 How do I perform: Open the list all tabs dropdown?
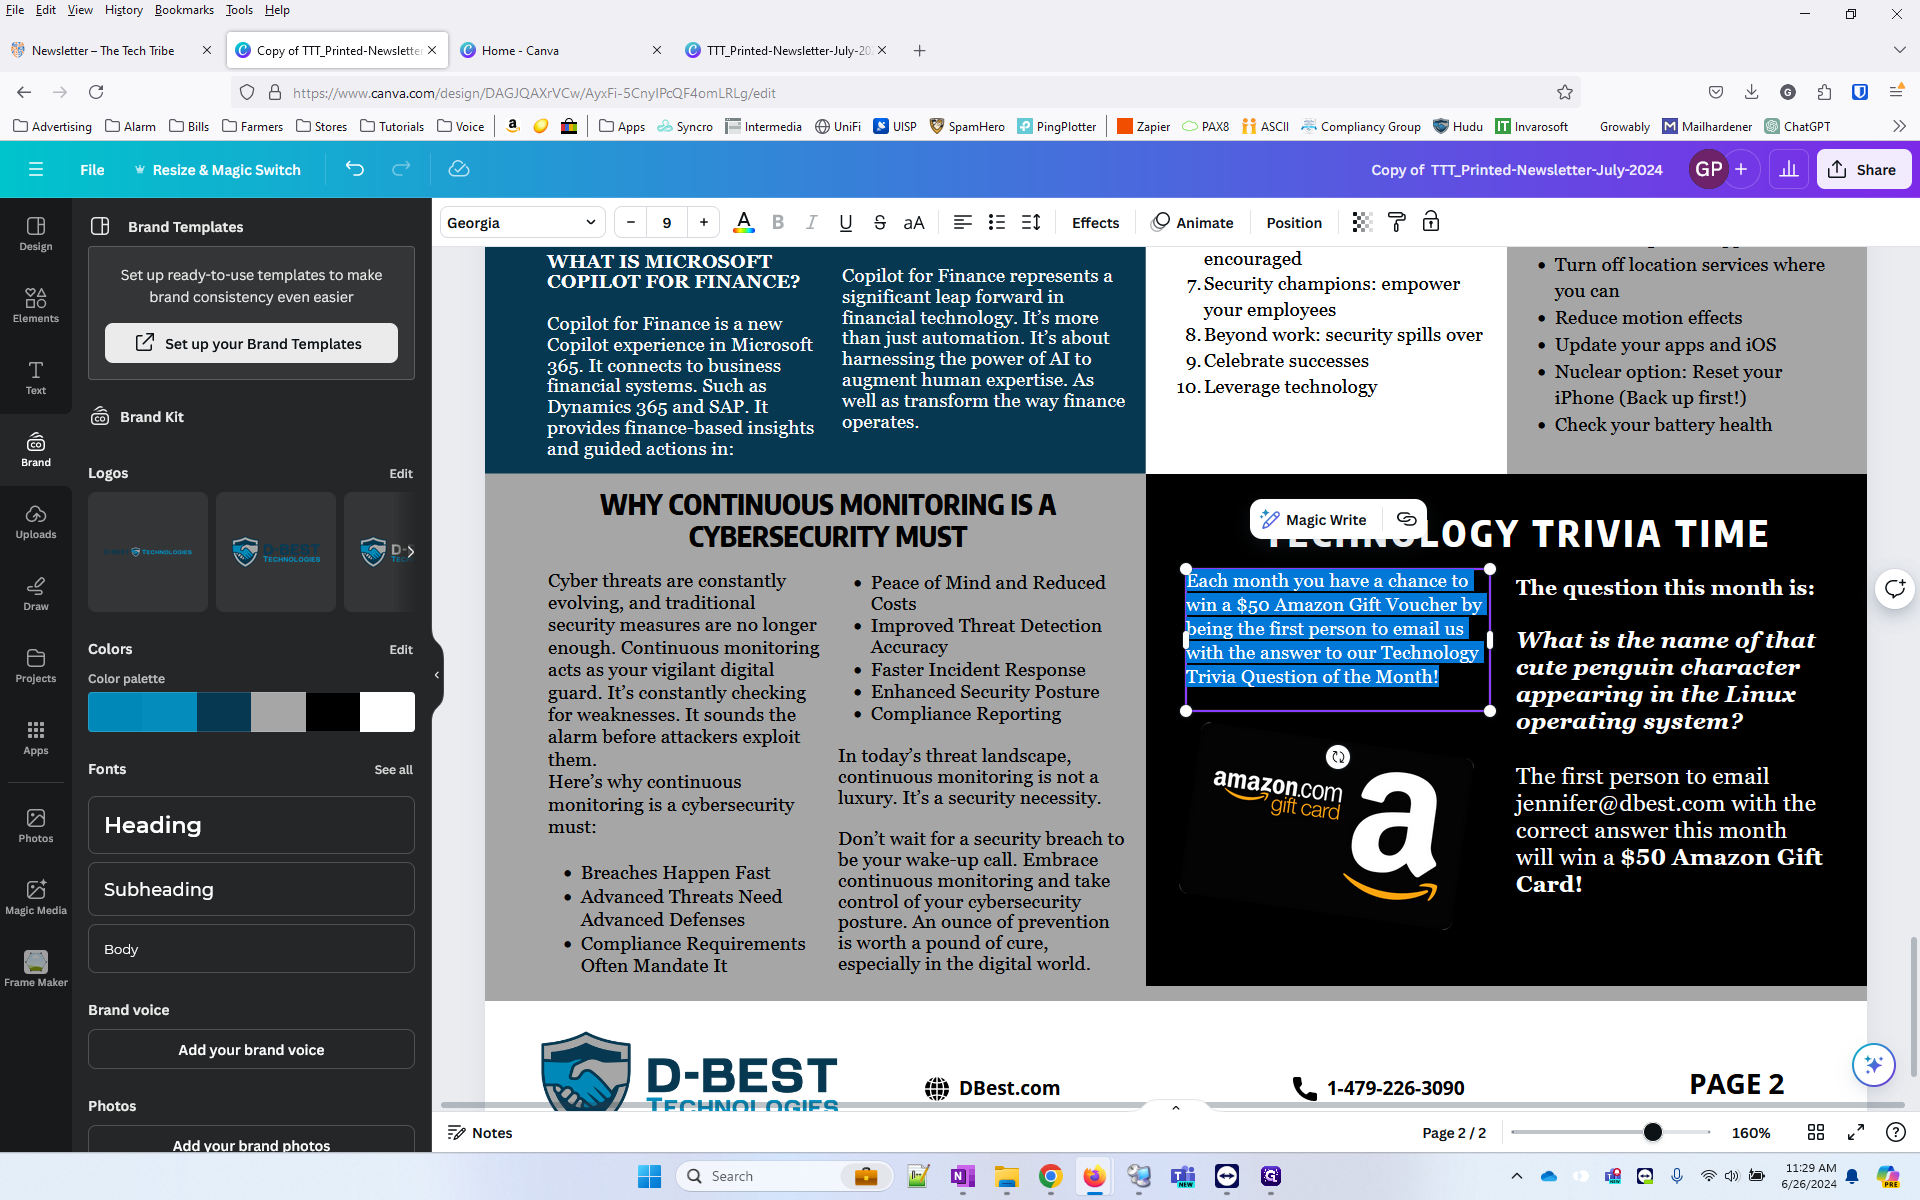(1899, 50)
